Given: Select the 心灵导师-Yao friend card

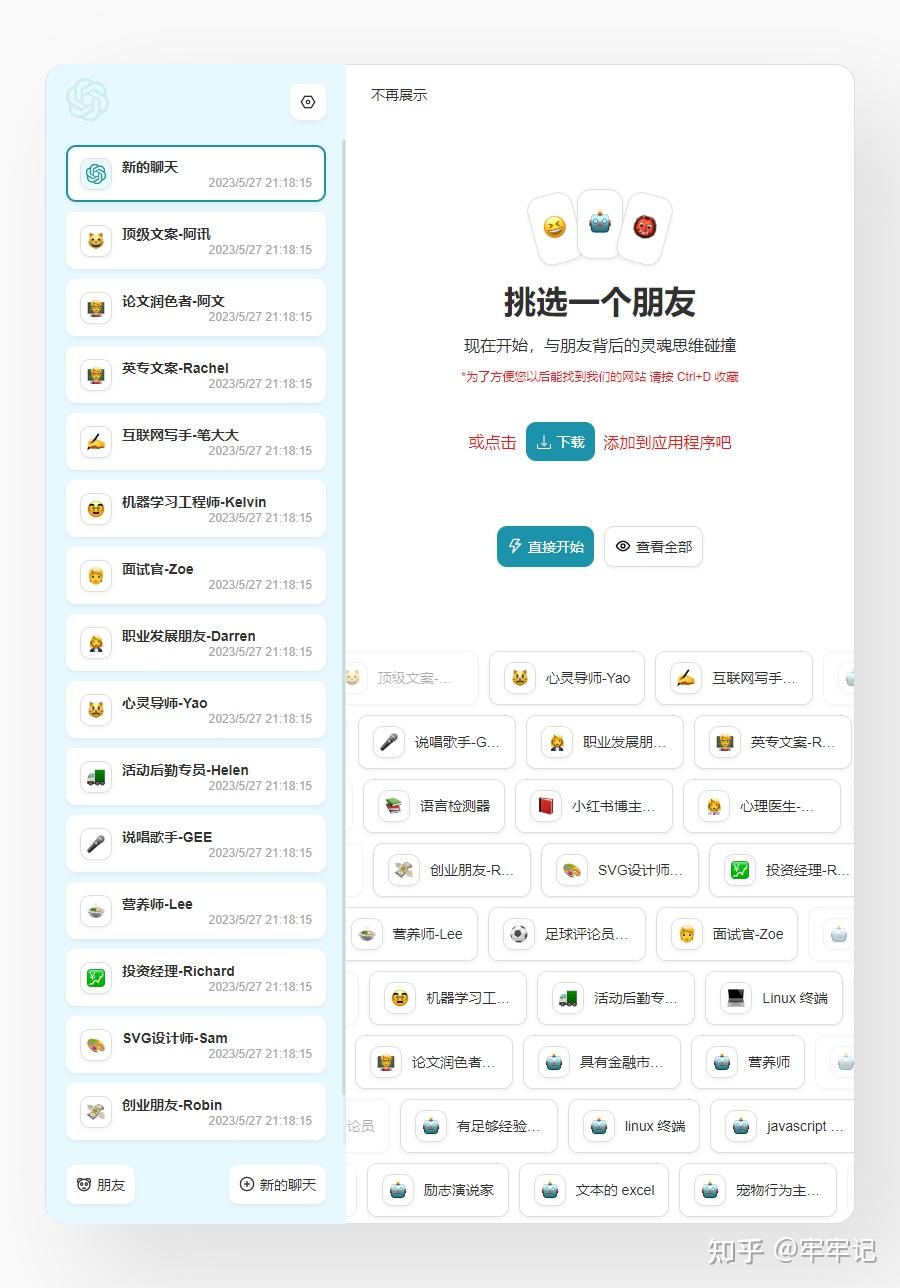Looking at the screenshot, I should tap(567, 678).
